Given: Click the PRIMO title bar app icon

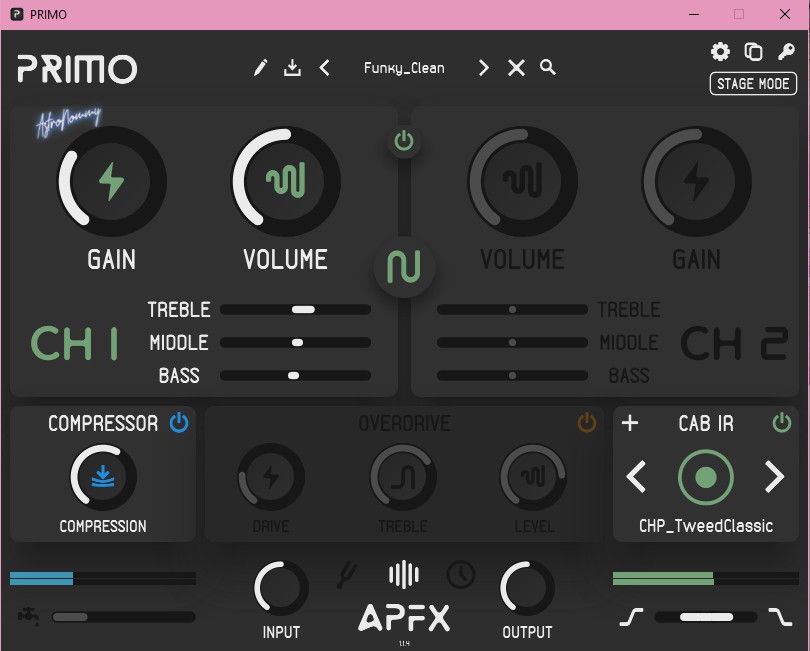Looking at the screenshot, I should point(17,14).
